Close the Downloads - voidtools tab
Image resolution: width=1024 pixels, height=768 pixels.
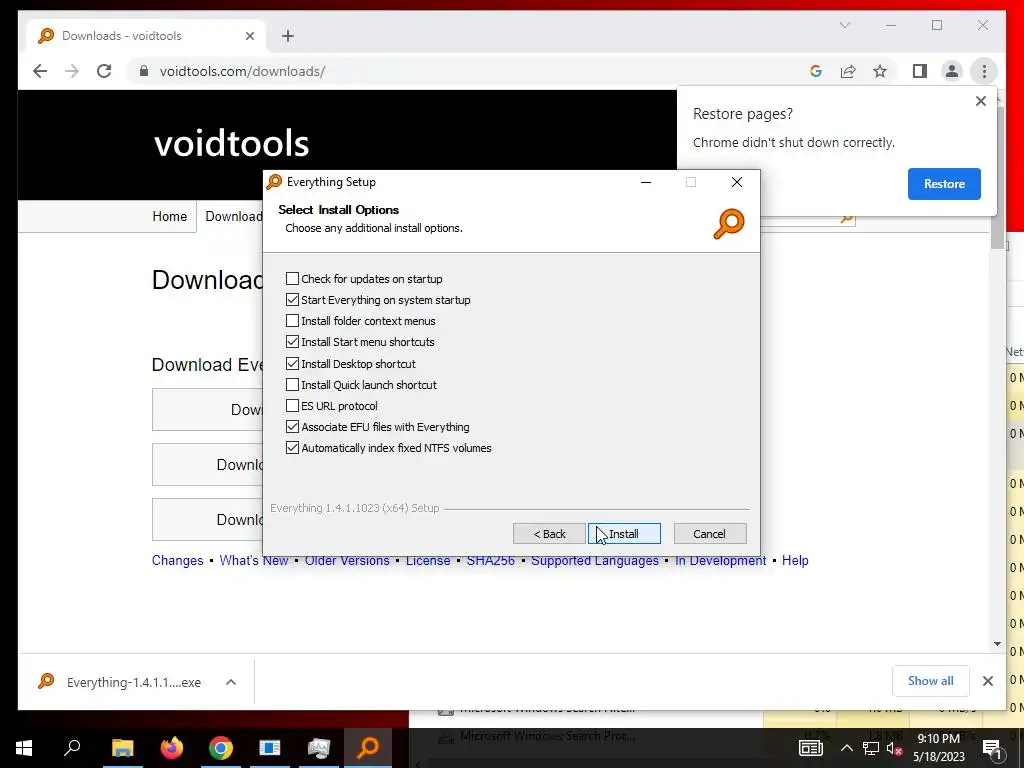(x=249, y=36)
